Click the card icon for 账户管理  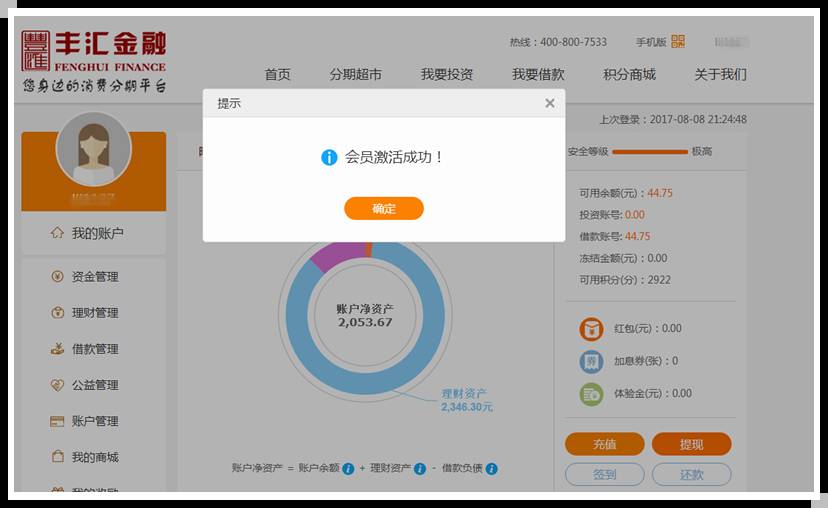57,421
